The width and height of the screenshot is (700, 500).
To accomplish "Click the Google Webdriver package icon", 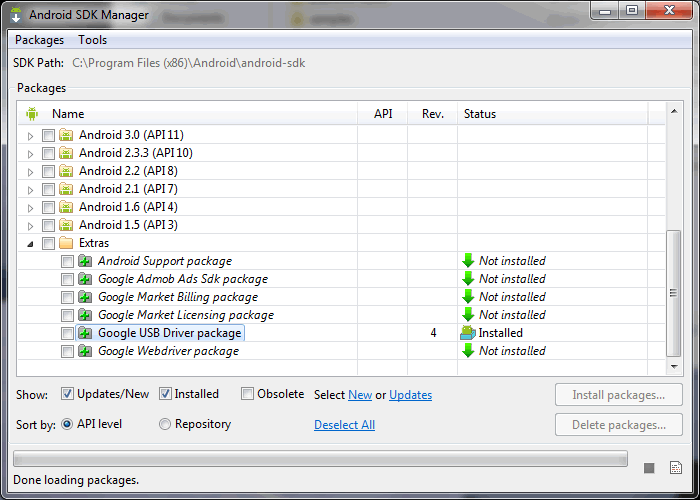I will point(85,351).
